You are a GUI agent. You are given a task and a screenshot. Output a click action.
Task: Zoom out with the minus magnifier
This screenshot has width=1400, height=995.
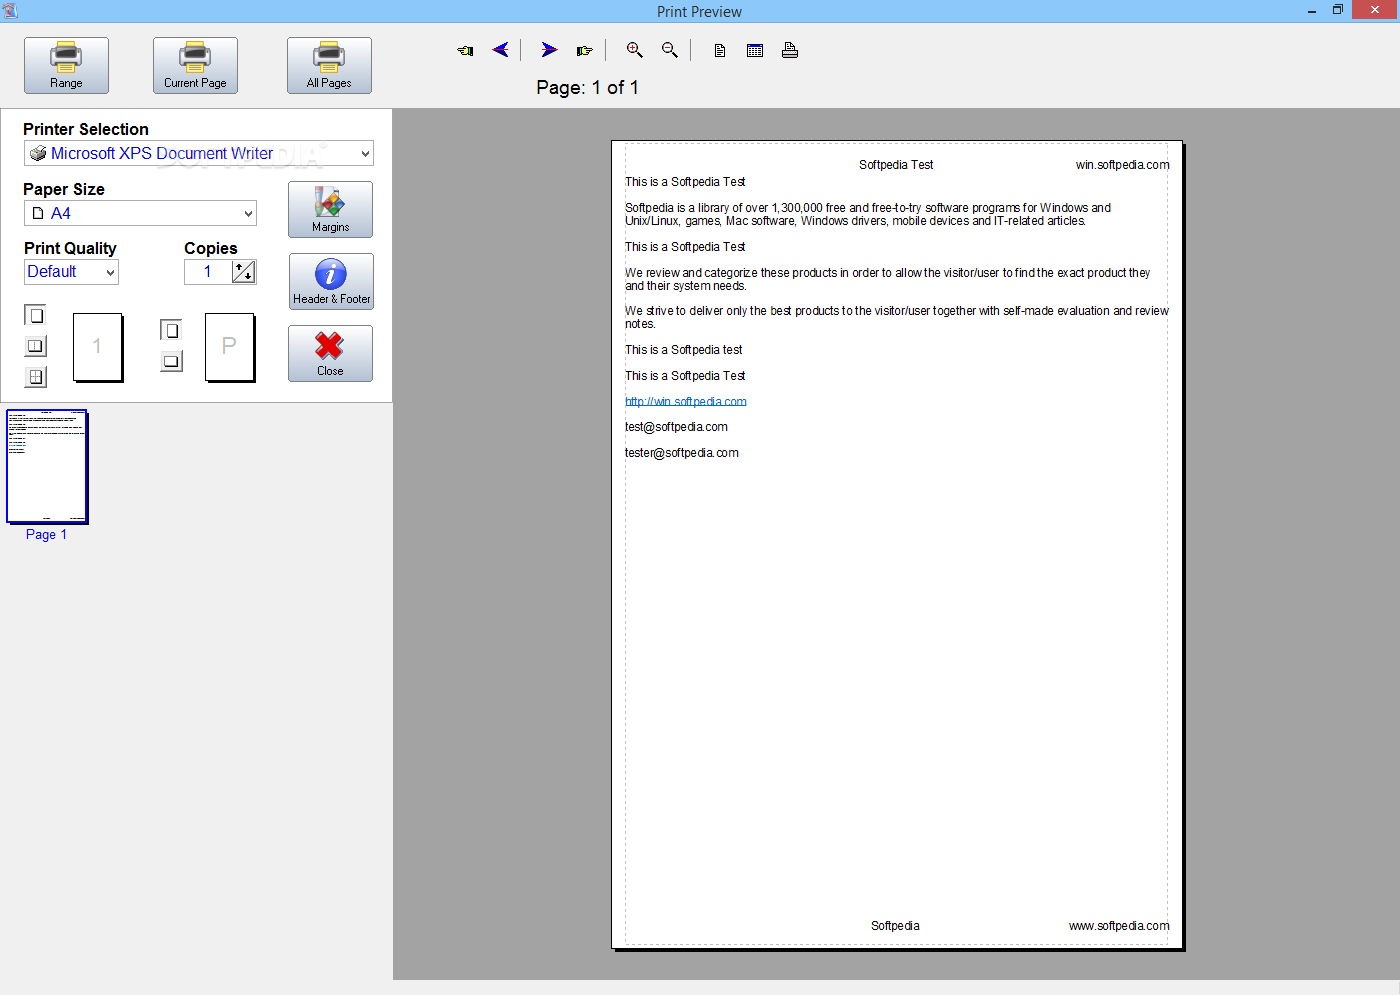pos(670,50)
